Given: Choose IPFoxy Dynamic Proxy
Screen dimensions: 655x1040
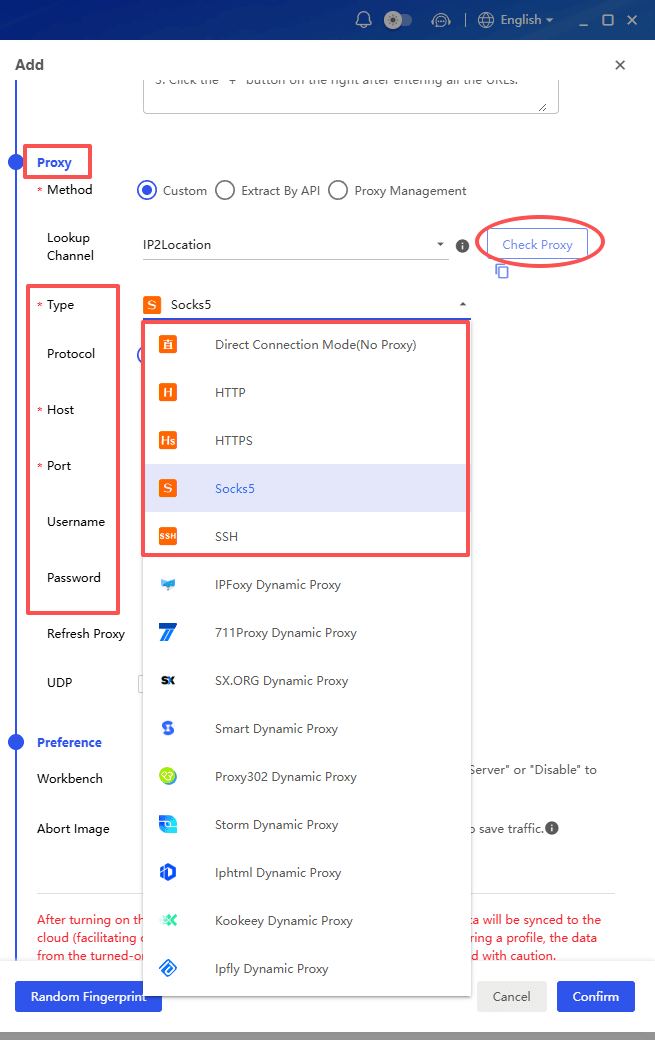Looking at the screenshot, I should point(307,584).
